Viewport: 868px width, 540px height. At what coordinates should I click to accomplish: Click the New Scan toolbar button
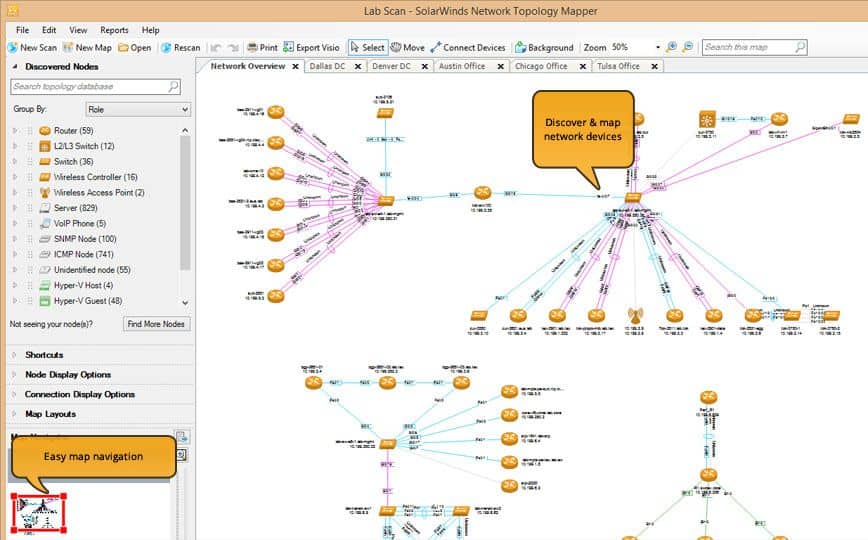point(32,48)
